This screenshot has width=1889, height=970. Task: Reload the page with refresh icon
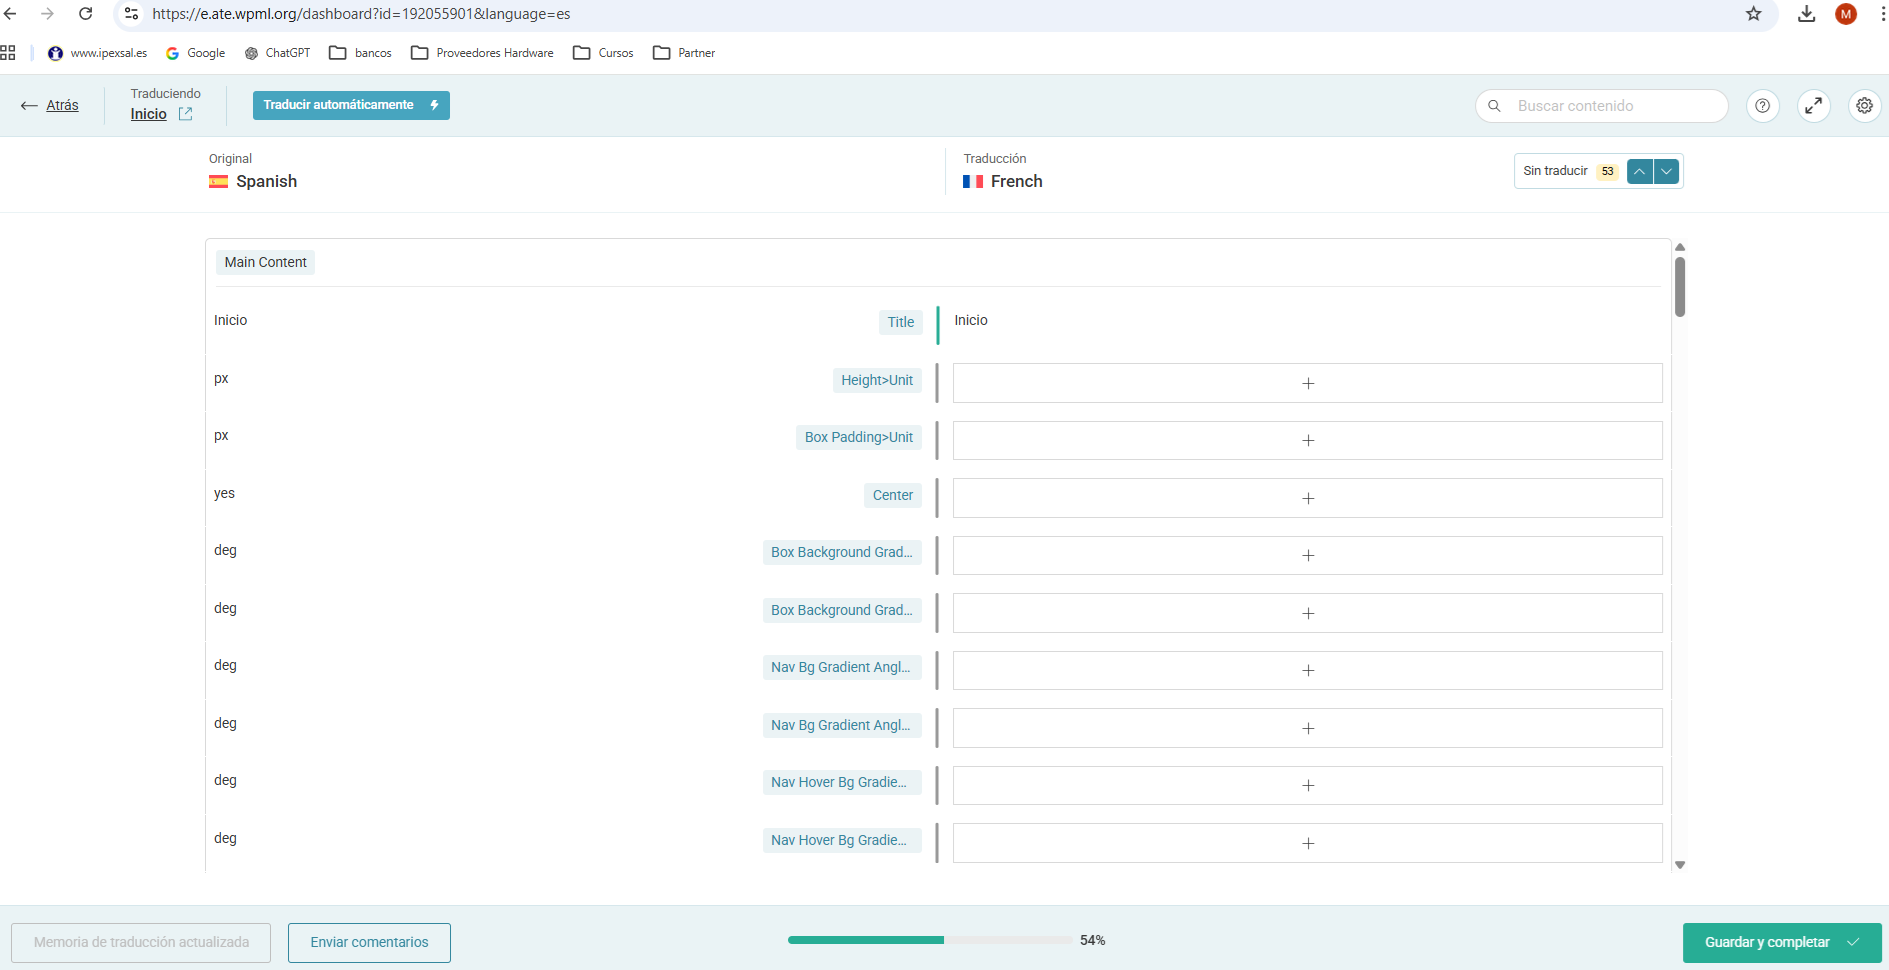86,14
